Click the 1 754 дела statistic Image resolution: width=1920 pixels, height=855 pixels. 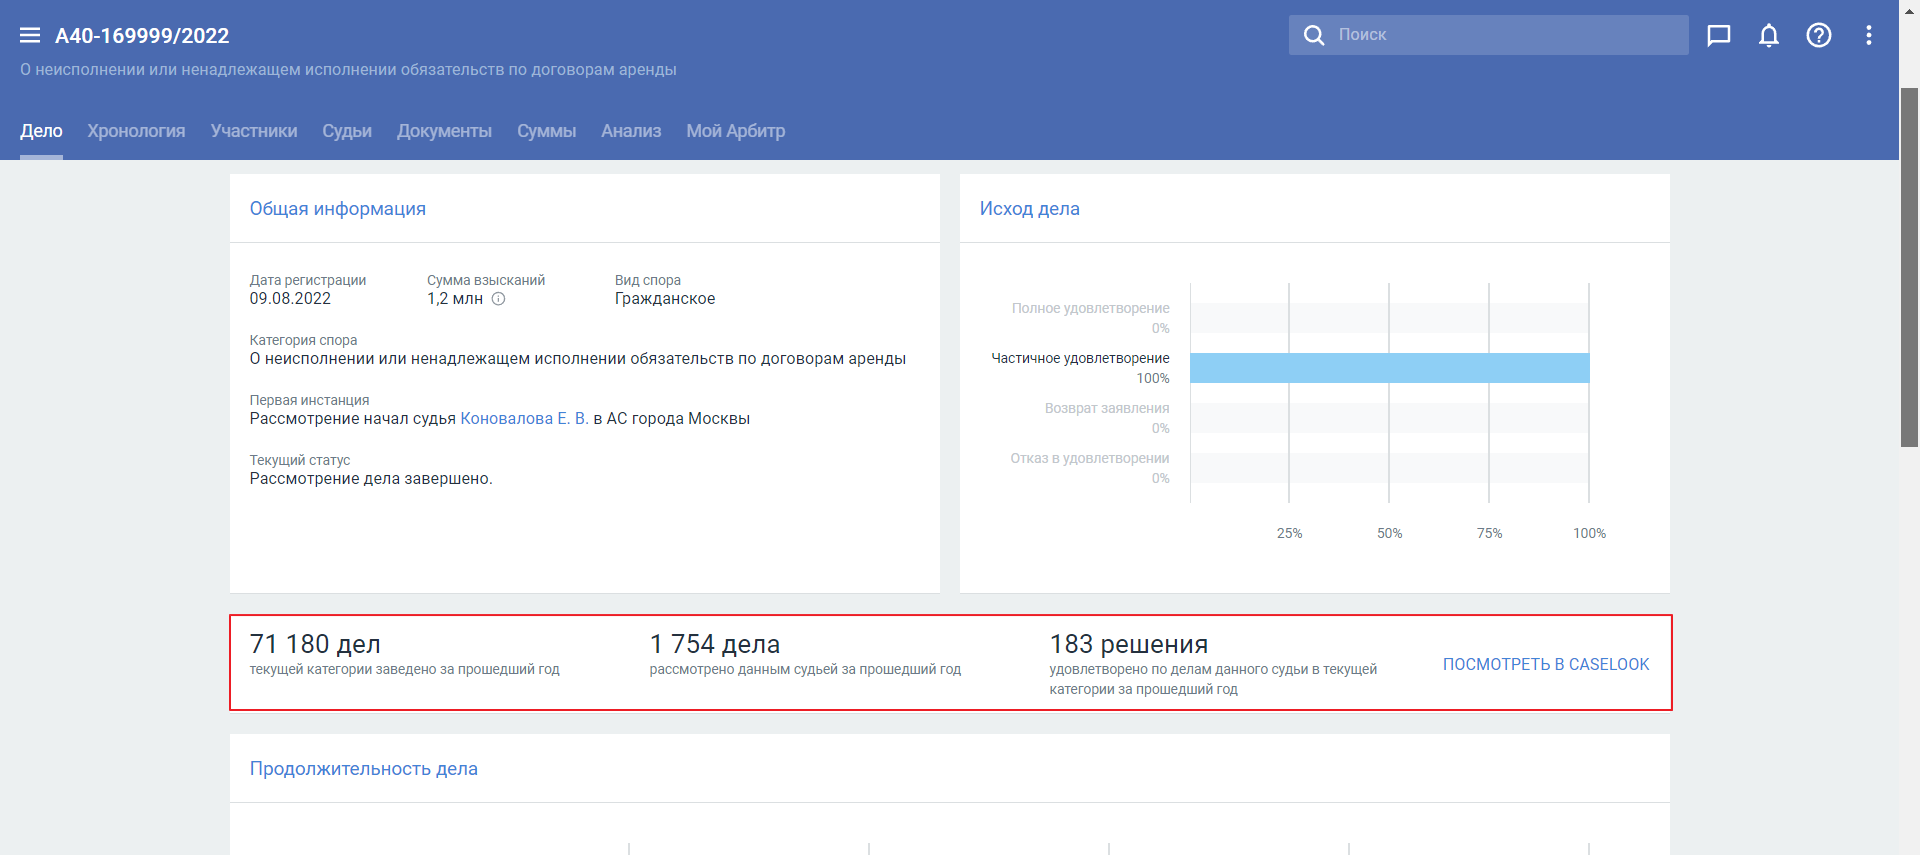(x=715, y=644)
